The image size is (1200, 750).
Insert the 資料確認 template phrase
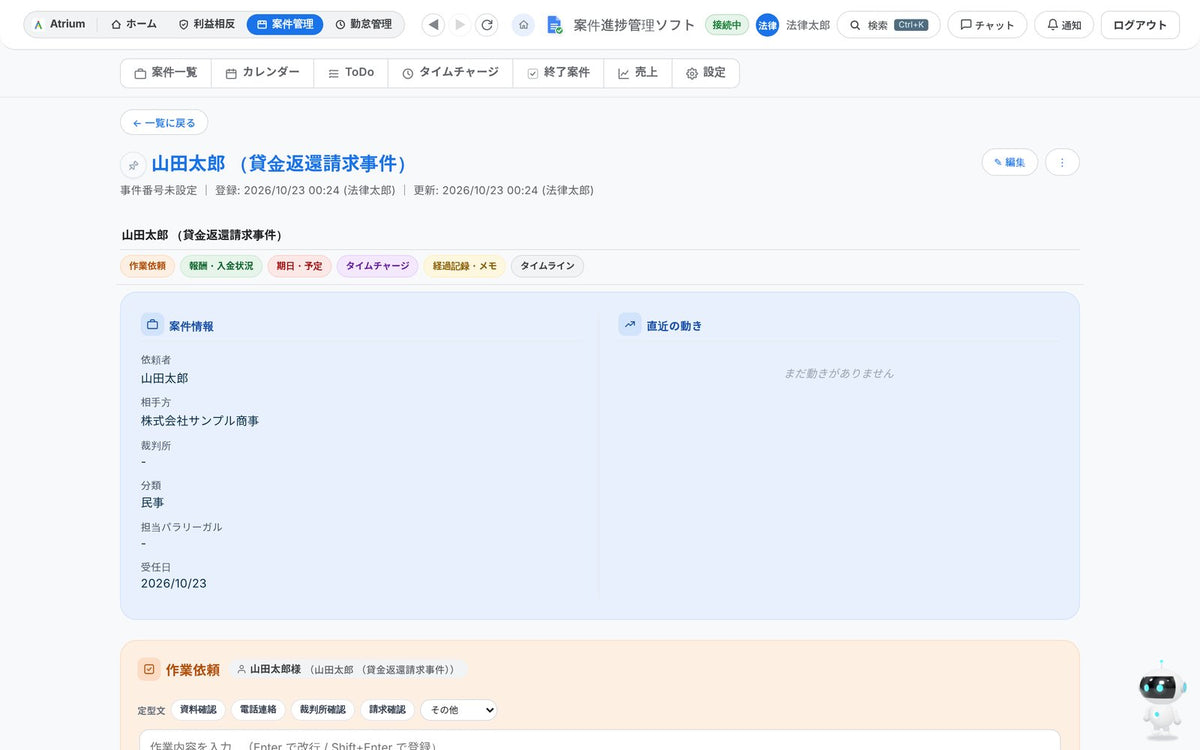pos(198,709)
